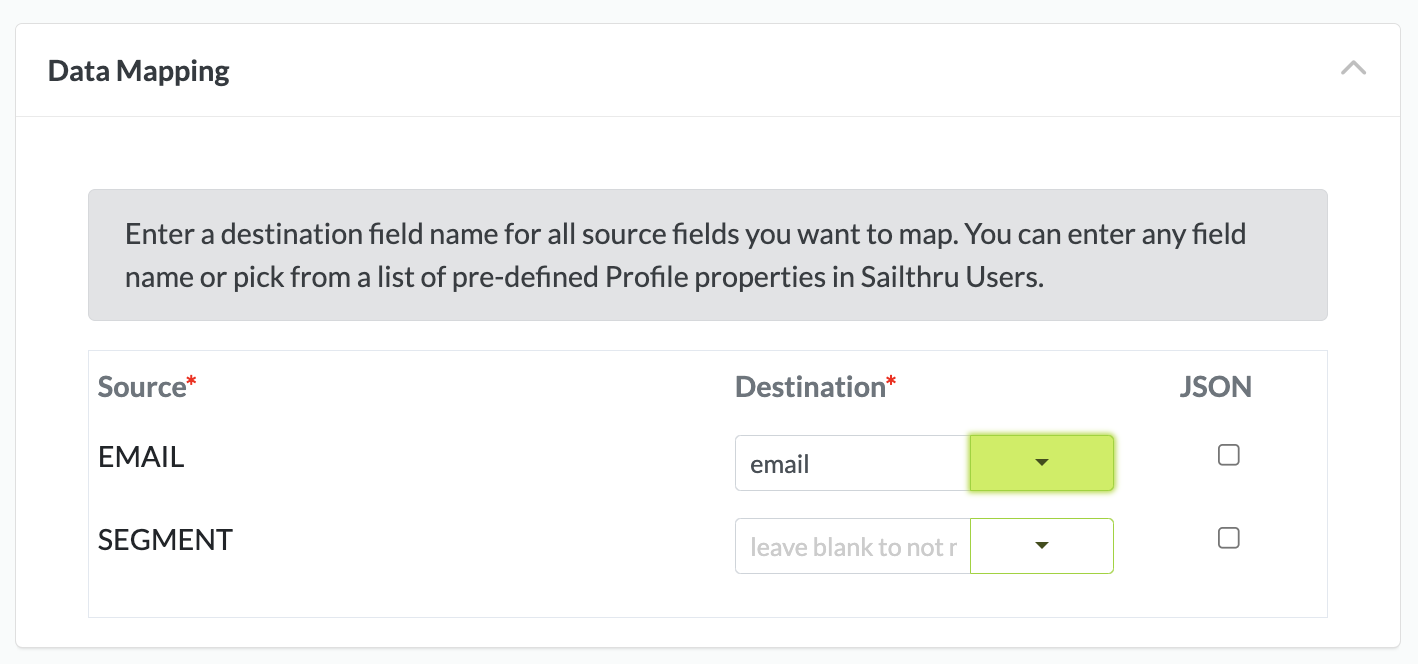Click the 'Sailthru Users' text in banner
This screenshot has width=1418, height=664.
(x=951, y=277)
